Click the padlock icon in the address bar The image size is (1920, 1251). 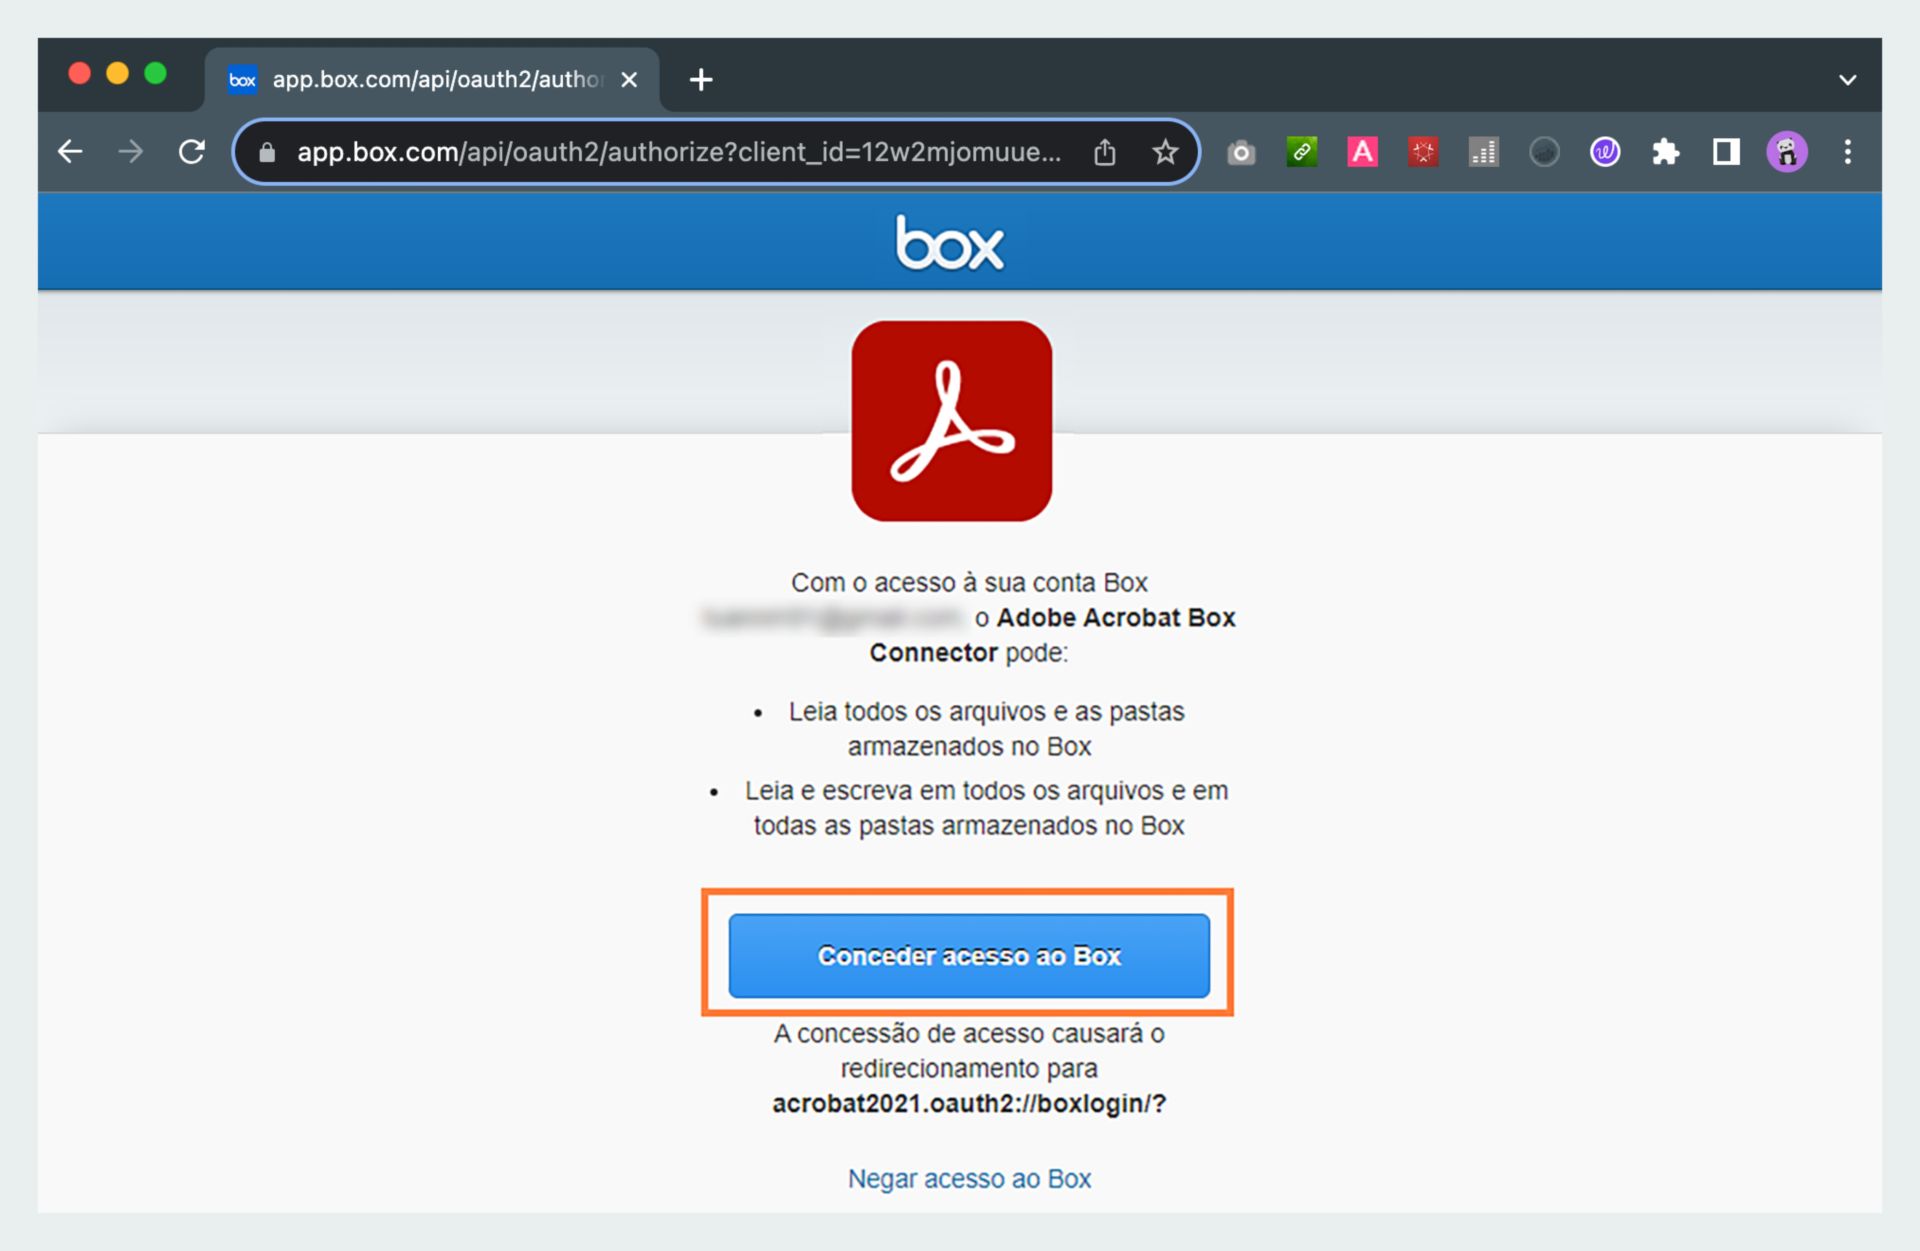pos(266,152)
